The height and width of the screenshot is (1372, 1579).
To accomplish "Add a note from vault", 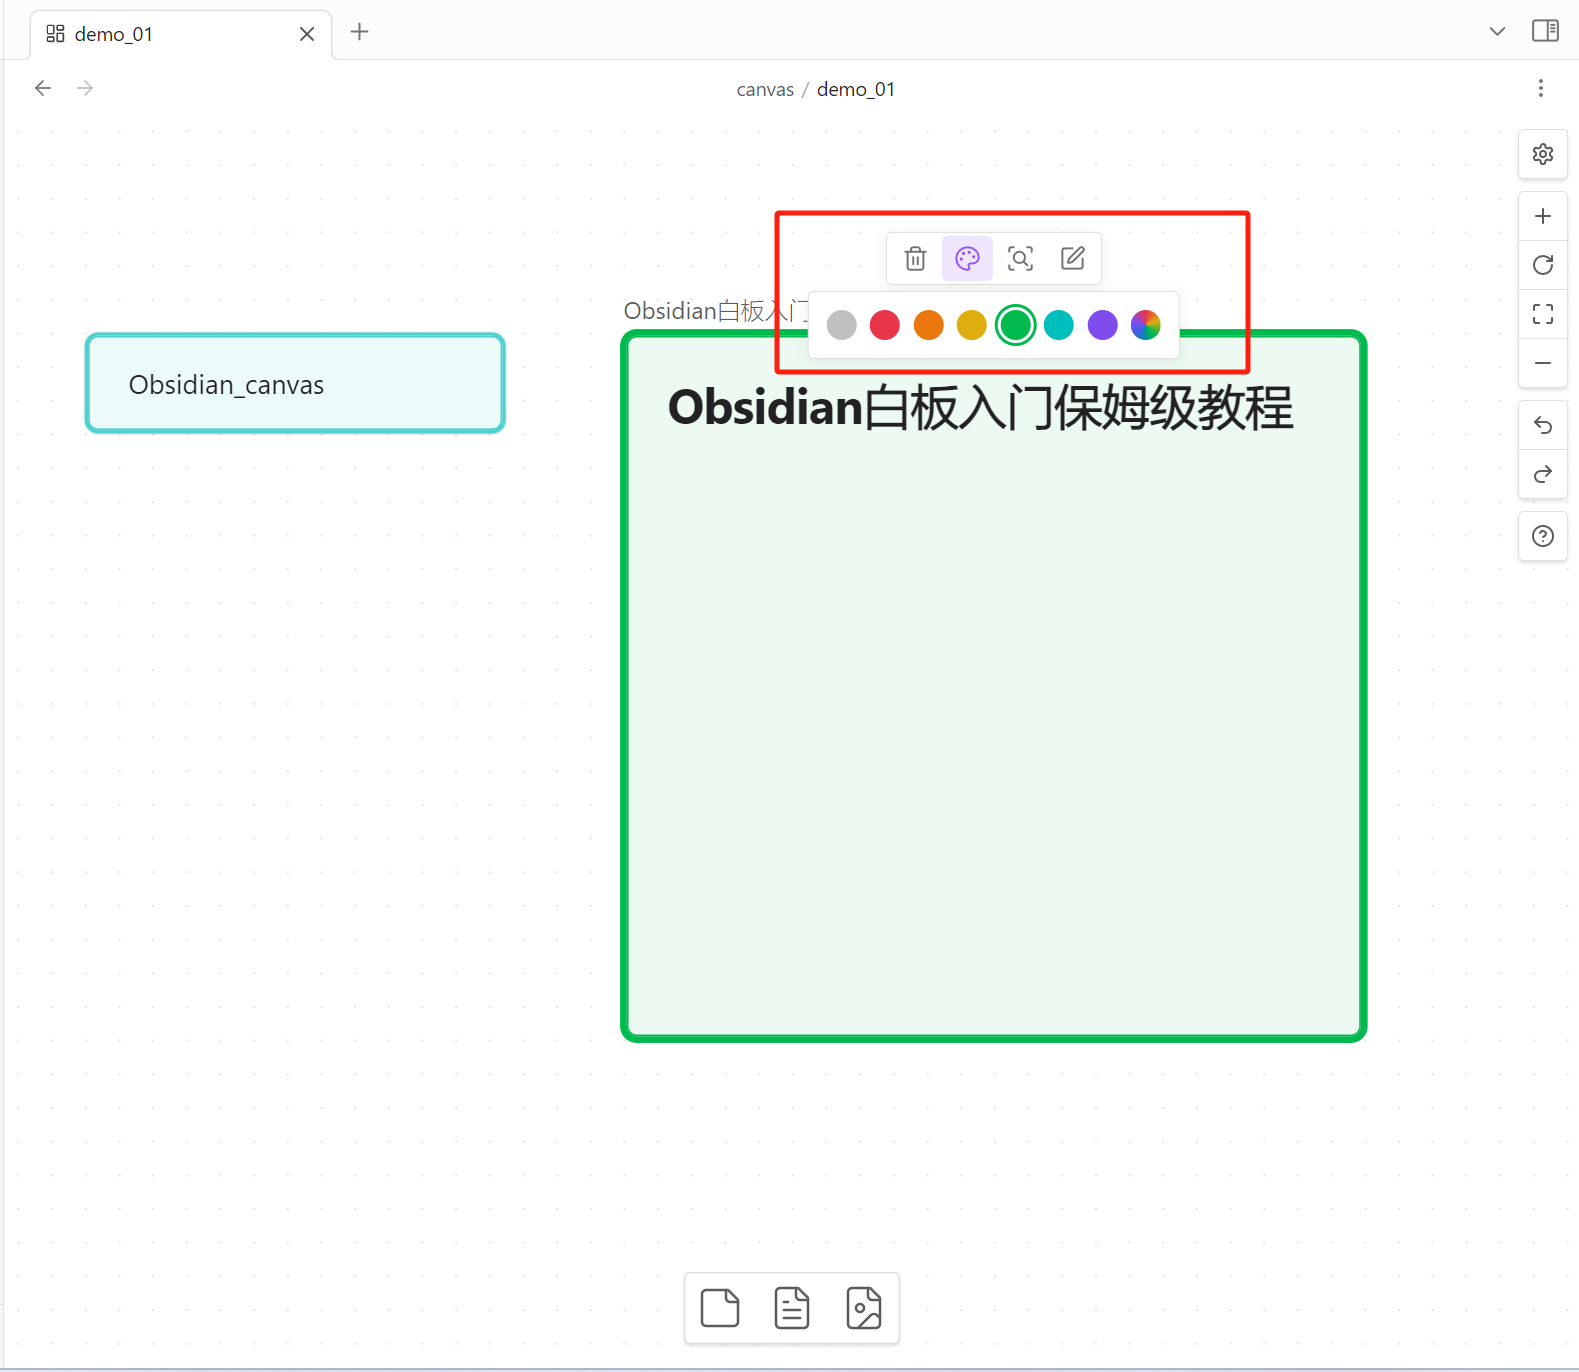I will click(x=792, y=1308).
